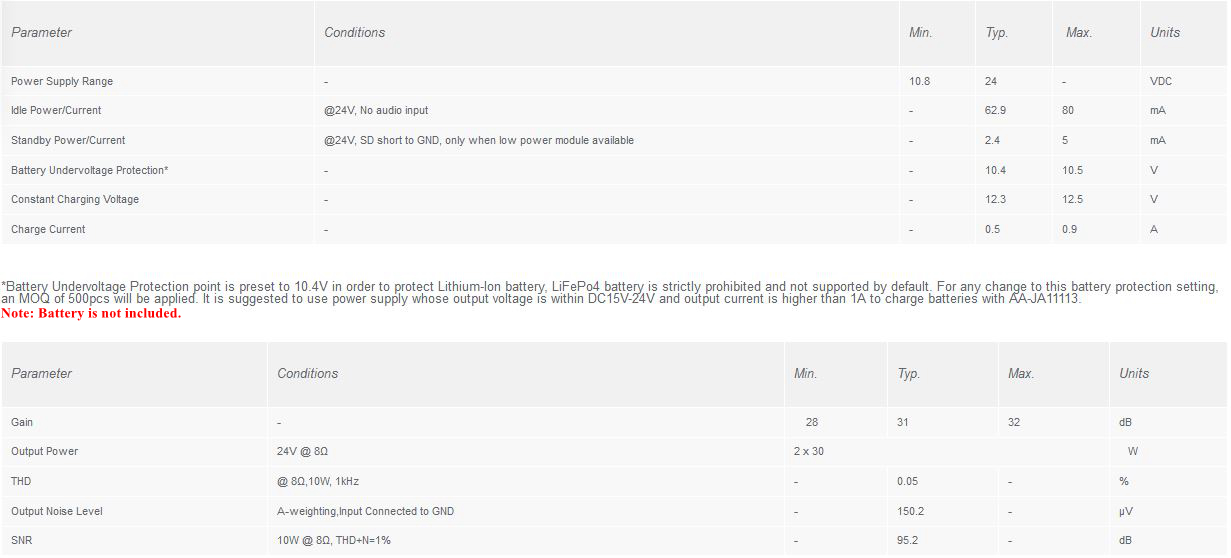Click the "Constant Charging Voltage" label
The width and height of the screenshot is (1231, 558).
click(75, 199)
